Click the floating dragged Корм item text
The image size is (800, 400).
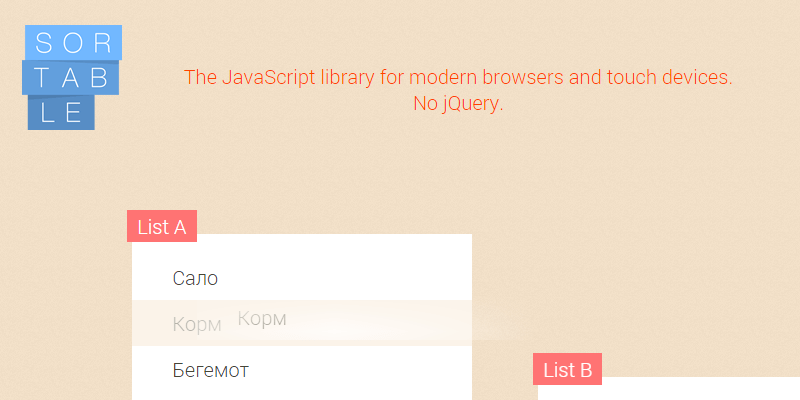pyautogui.click(x=262, y=319)
